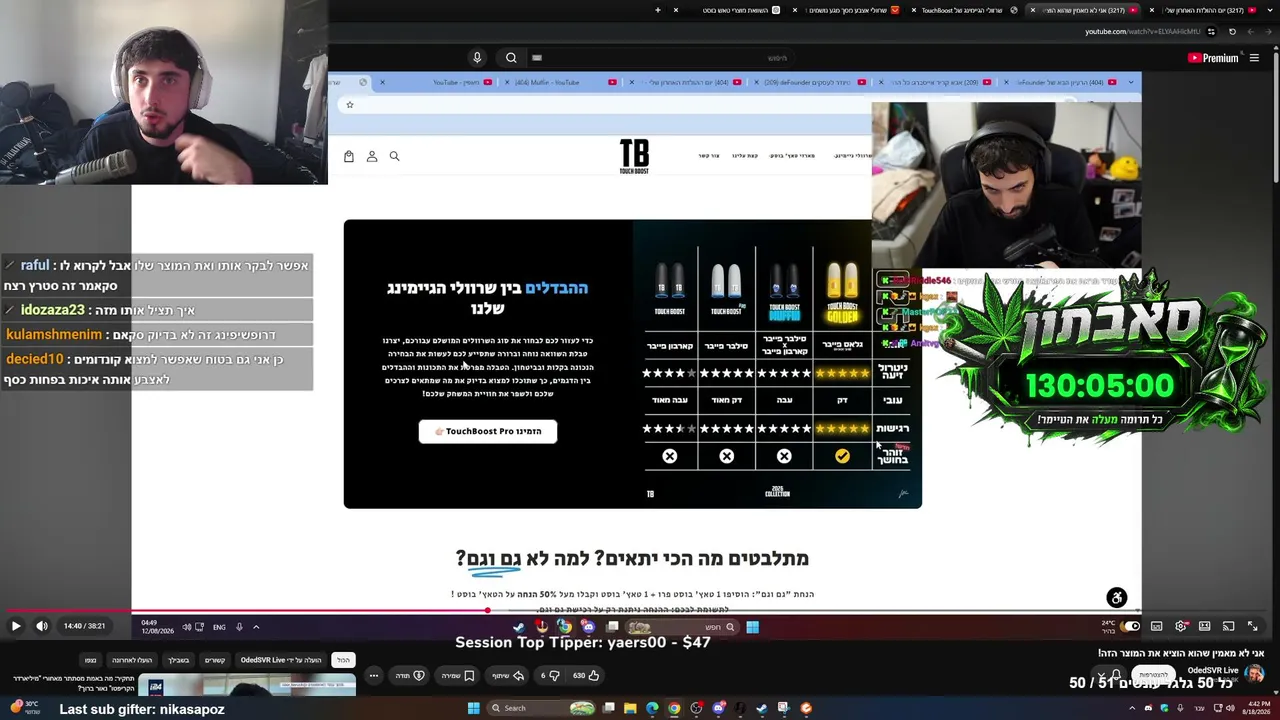The width and height of the screenshot is (1280, 720).
Task: Open a new browser tab with the plus
Action: (x=657, y=10)
